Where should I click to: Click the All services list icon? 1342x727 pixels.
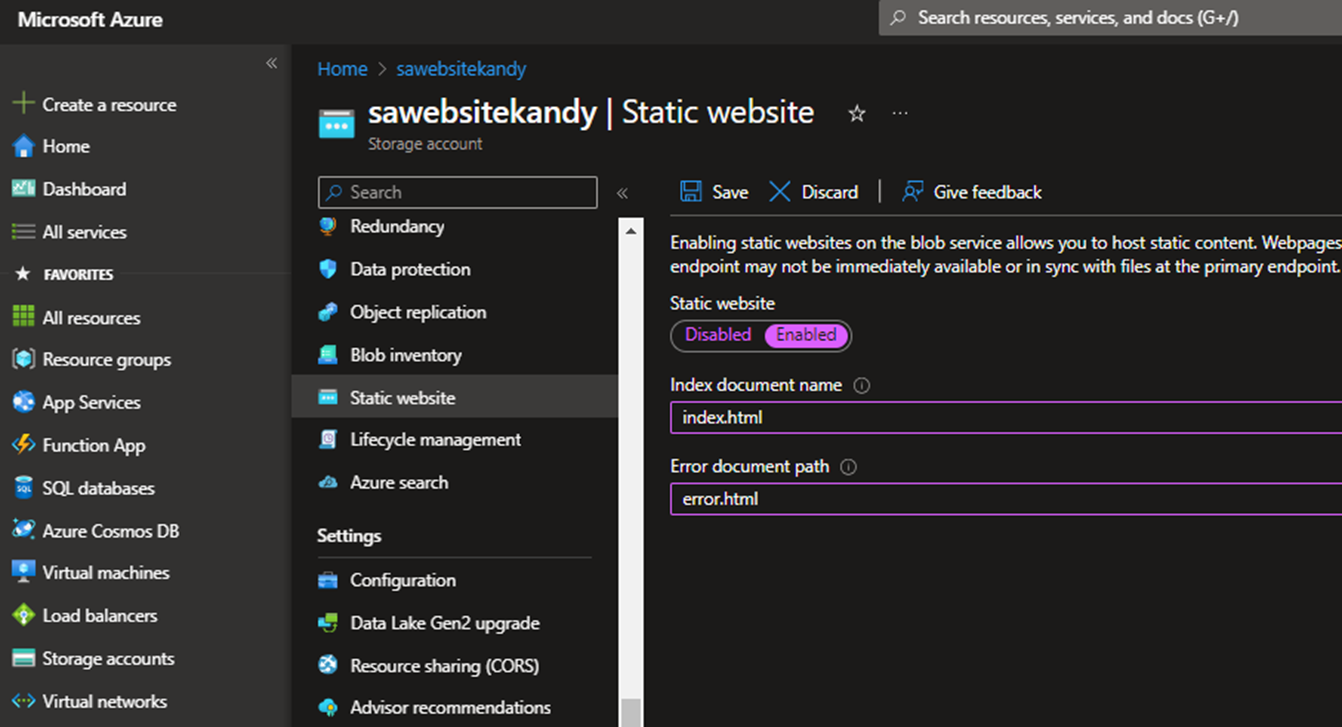point(23,232)
